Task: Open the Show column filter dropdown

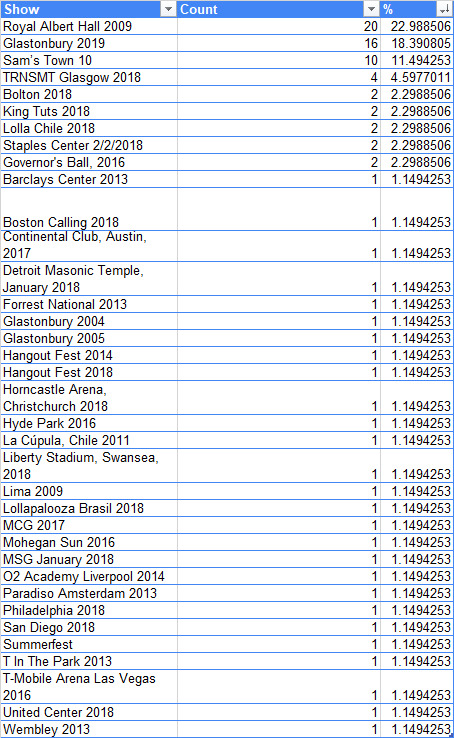Action: pos(168,9)
